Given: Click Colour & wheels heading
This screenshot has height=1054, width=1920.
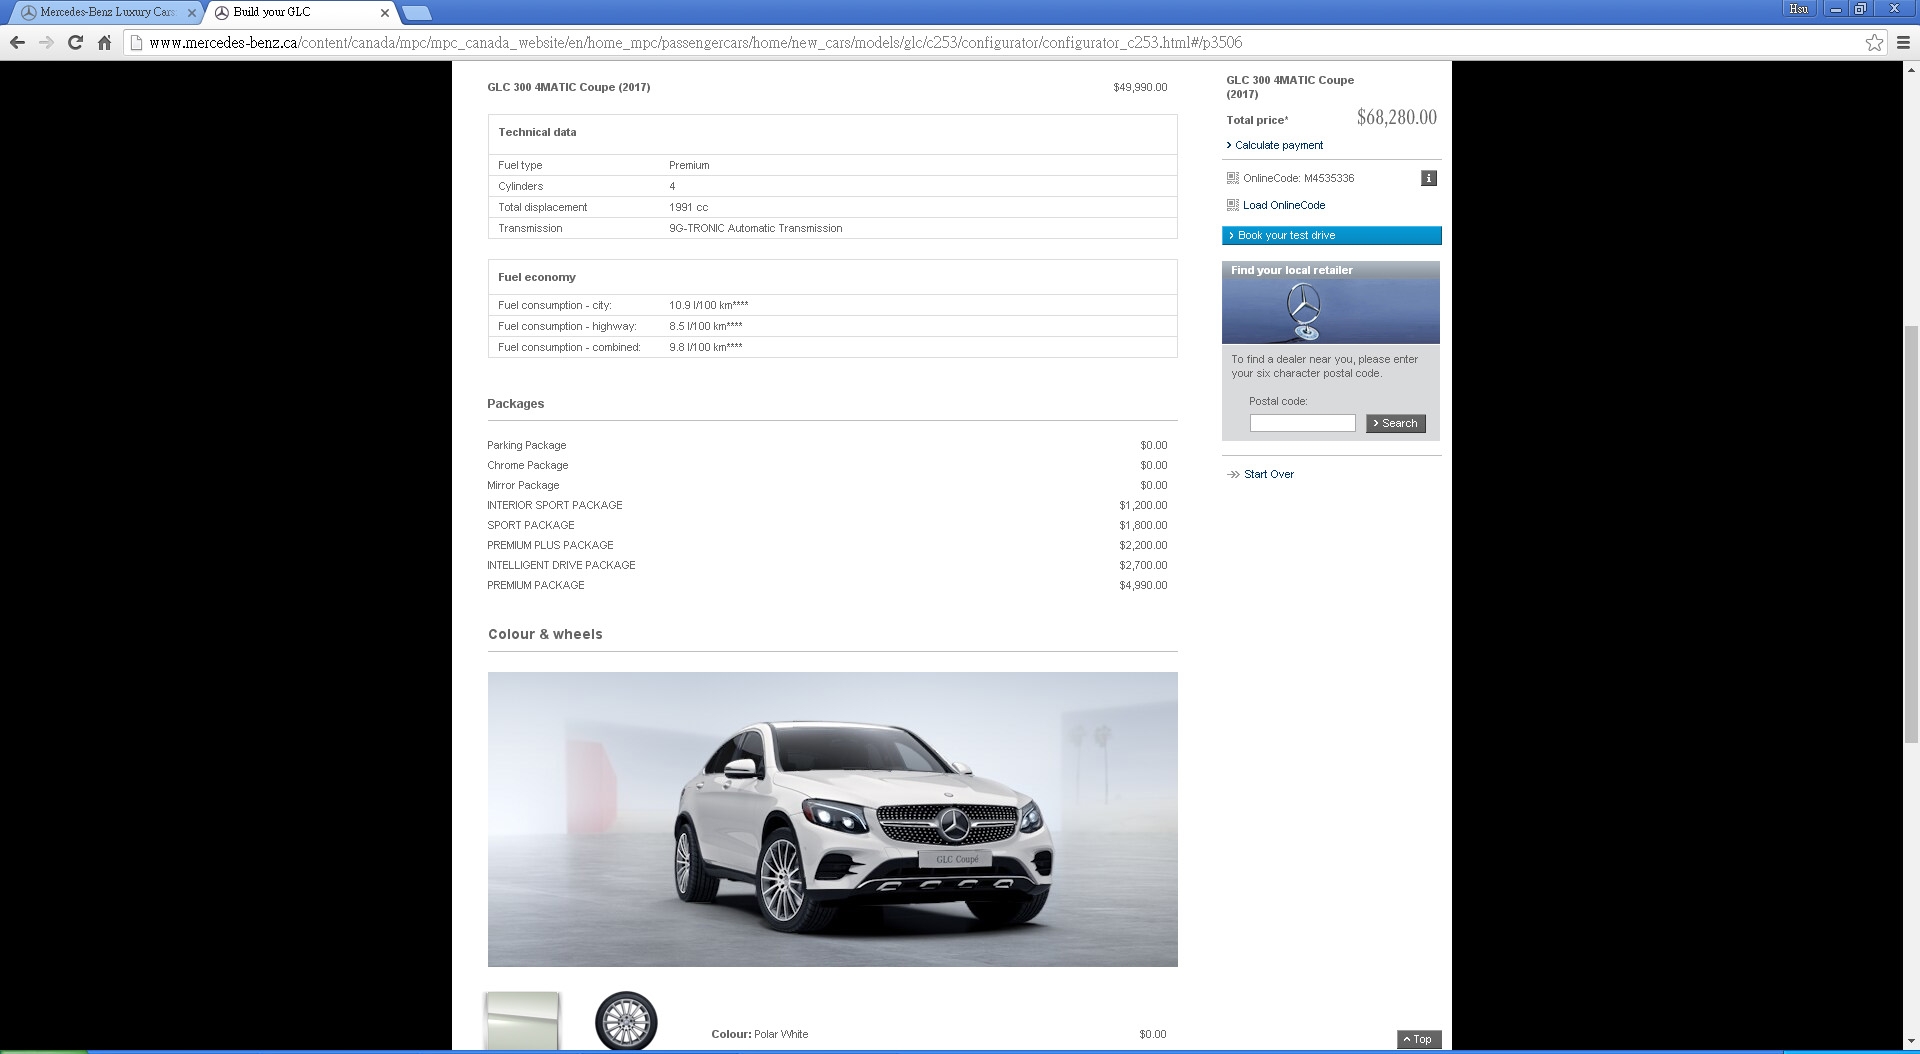Looking at the screenshot, I should click(545, 634).
